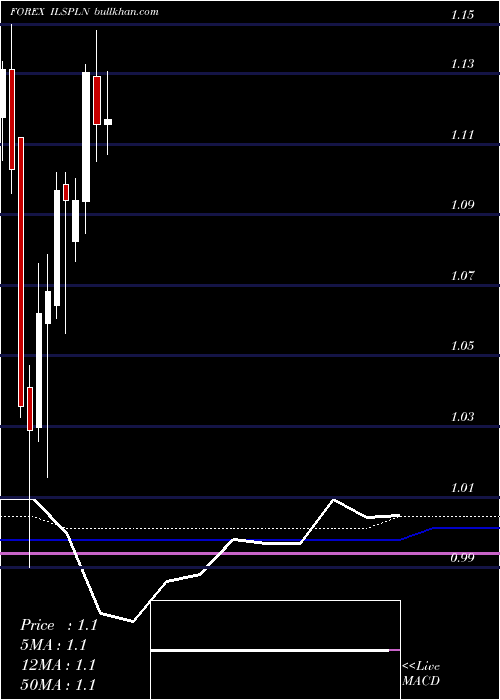Click the tall white candlestick reaching 1.13
Image resolution: width=500 pixels, height=700 pixels.
(86, 137)
